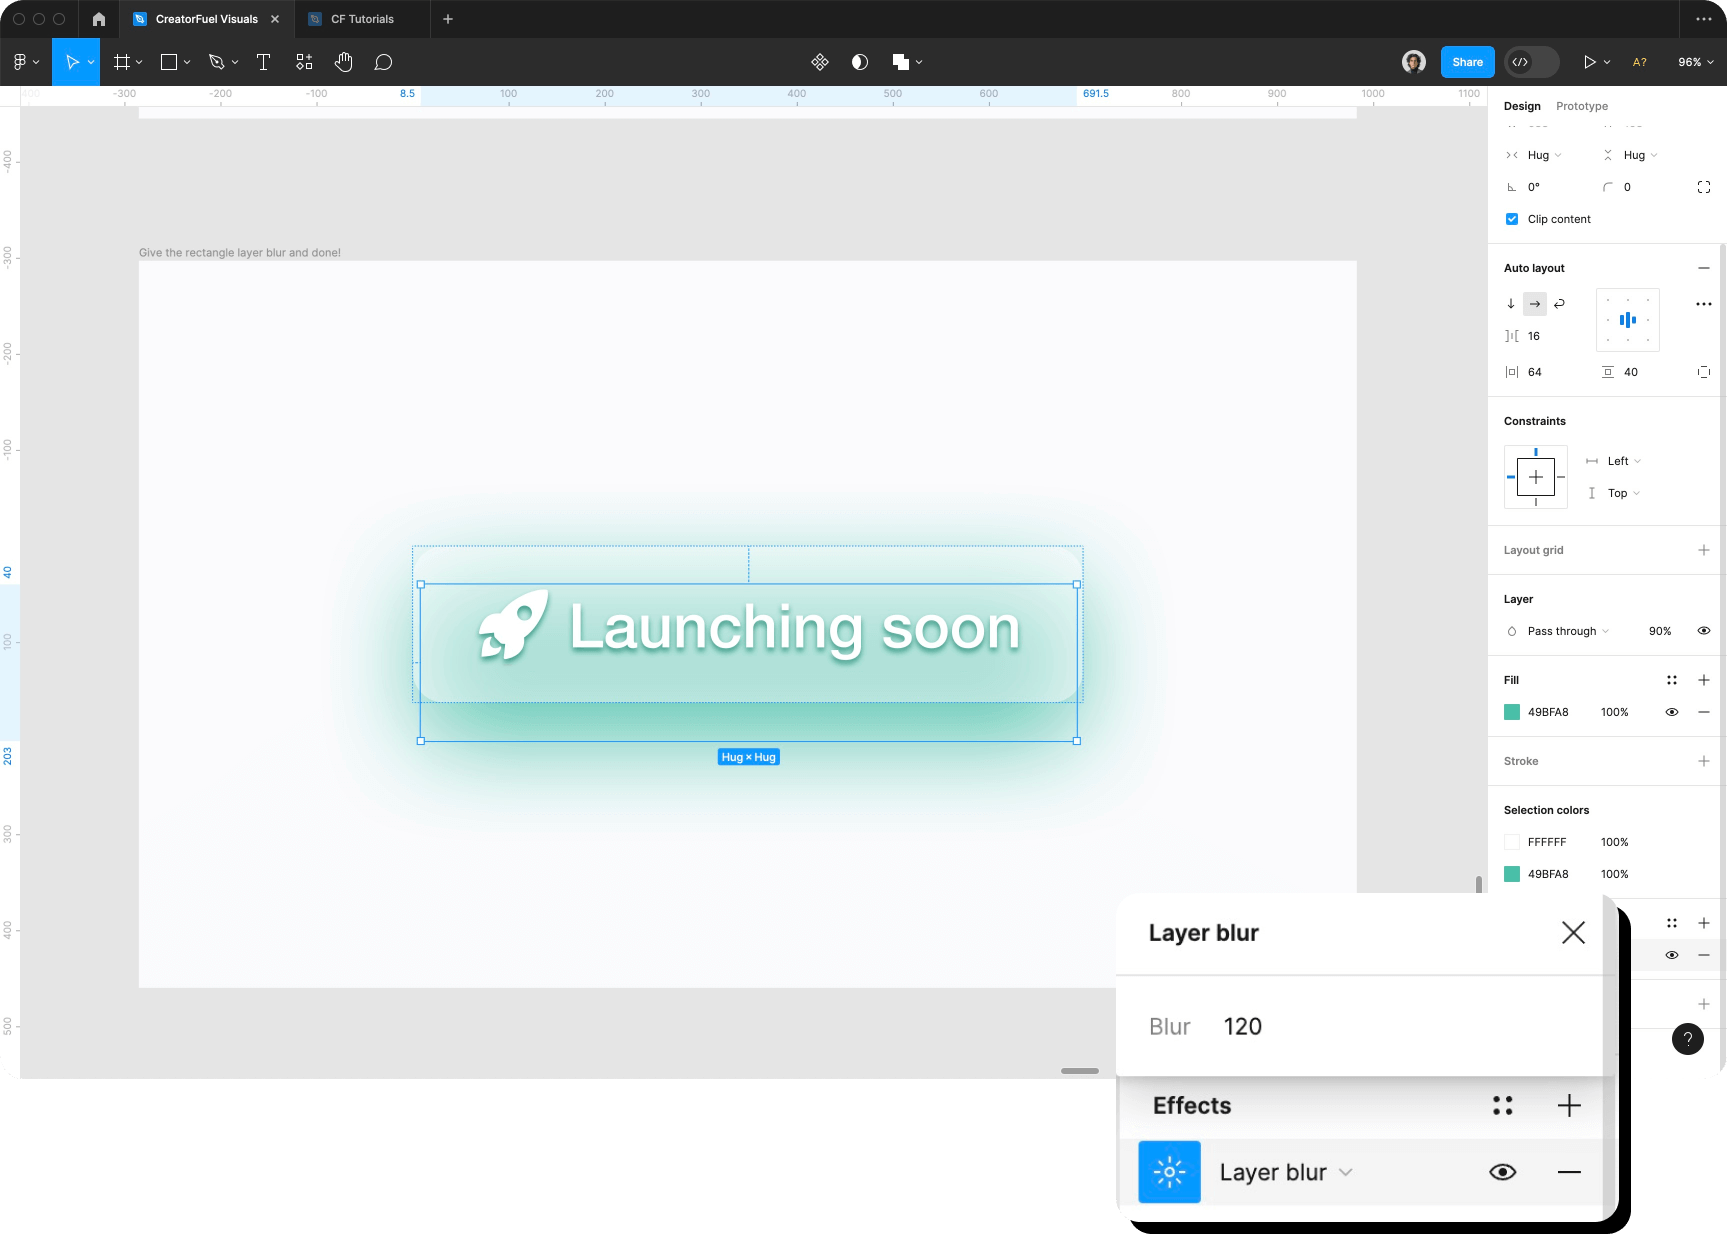Viewport: 1727px width, 1234px height.
Task: Click the Share button
Action: click(1466, 61)
